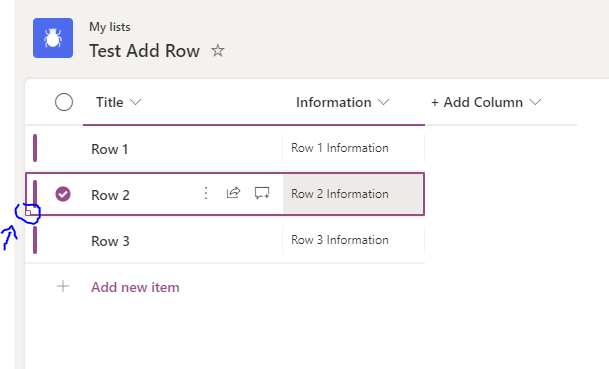Open the Add Column dropdown chevron
609x369 pixels.
click(x=535, y=102)
